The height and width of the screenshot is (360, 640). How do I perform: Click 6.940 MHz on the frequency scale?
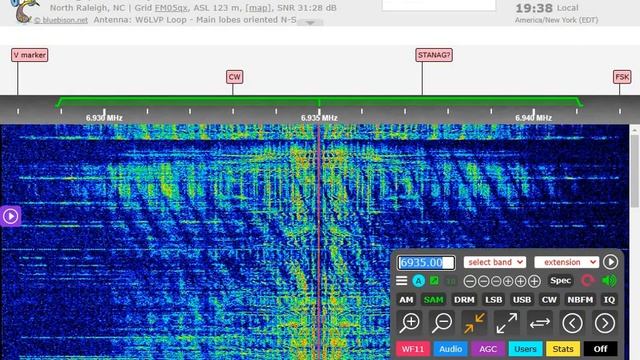[x=533, y=118]
